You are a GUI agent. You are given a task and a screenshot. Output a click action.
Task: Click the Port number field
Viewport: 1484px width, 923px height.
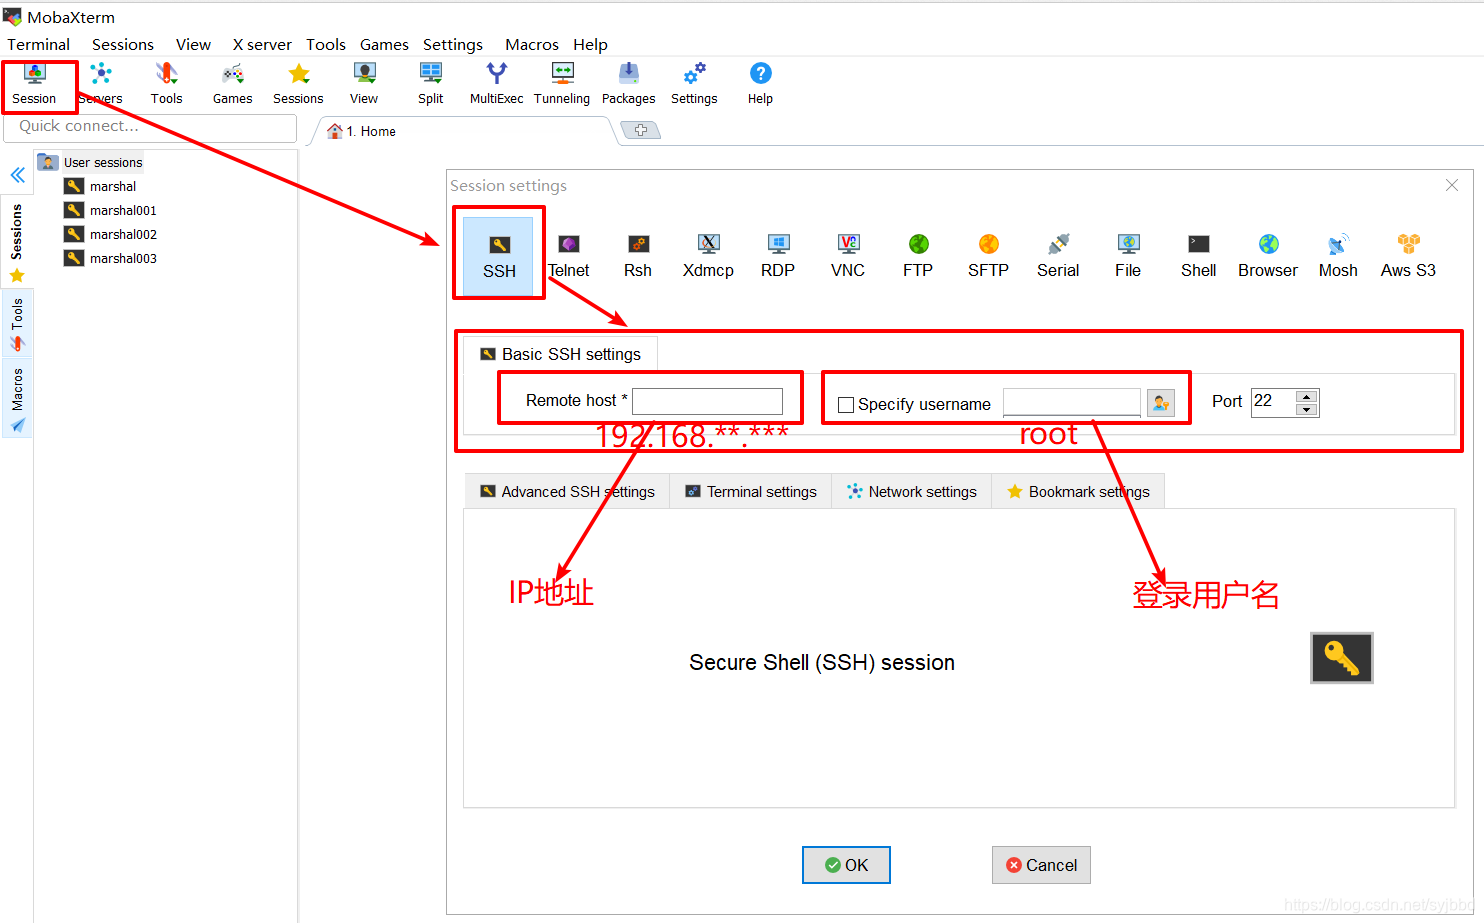coord(1273,402)
